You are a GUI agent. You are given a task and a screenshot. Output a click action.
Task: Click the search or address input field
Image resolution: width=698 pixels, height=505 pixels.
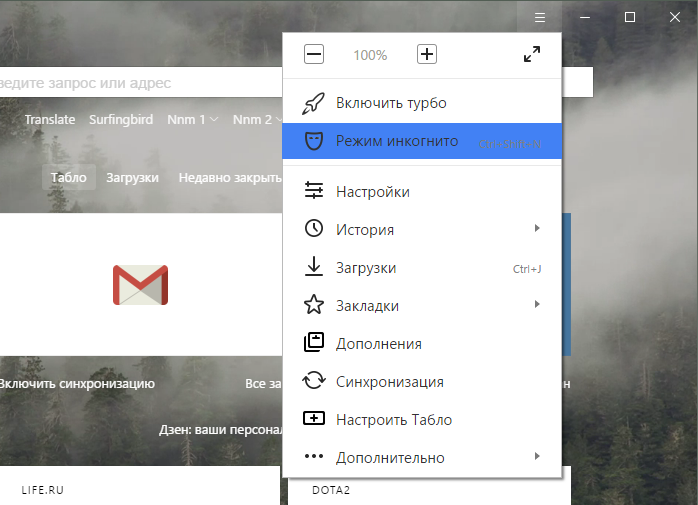(141, 82)
